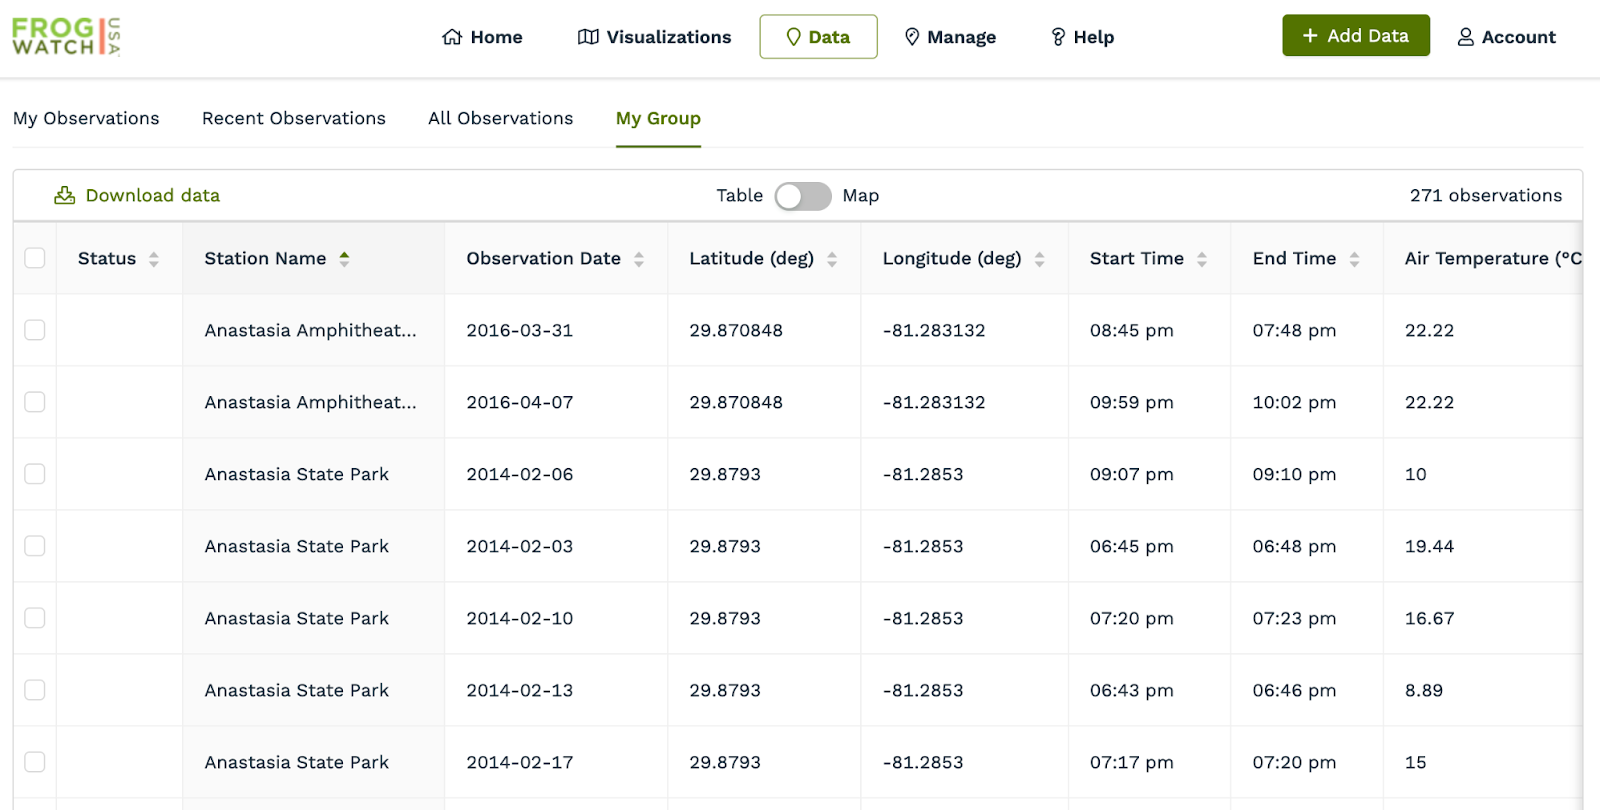Select the 2016-03-31 Anastasia Amphitheater row checkbox
Screen dimensions: 1600x810
[35, 330]
